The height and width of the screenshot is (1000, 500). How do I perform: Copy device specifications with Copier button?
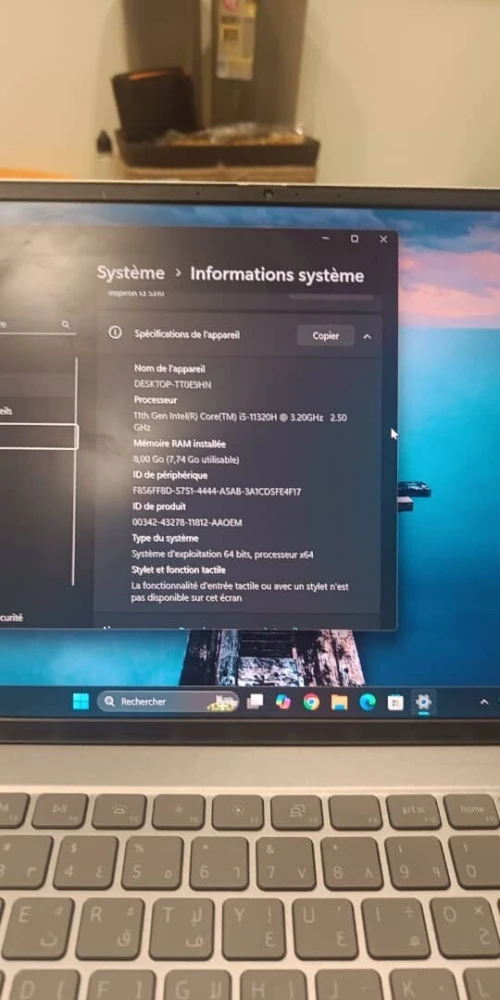pyautogui.click(x=326, y=336)
